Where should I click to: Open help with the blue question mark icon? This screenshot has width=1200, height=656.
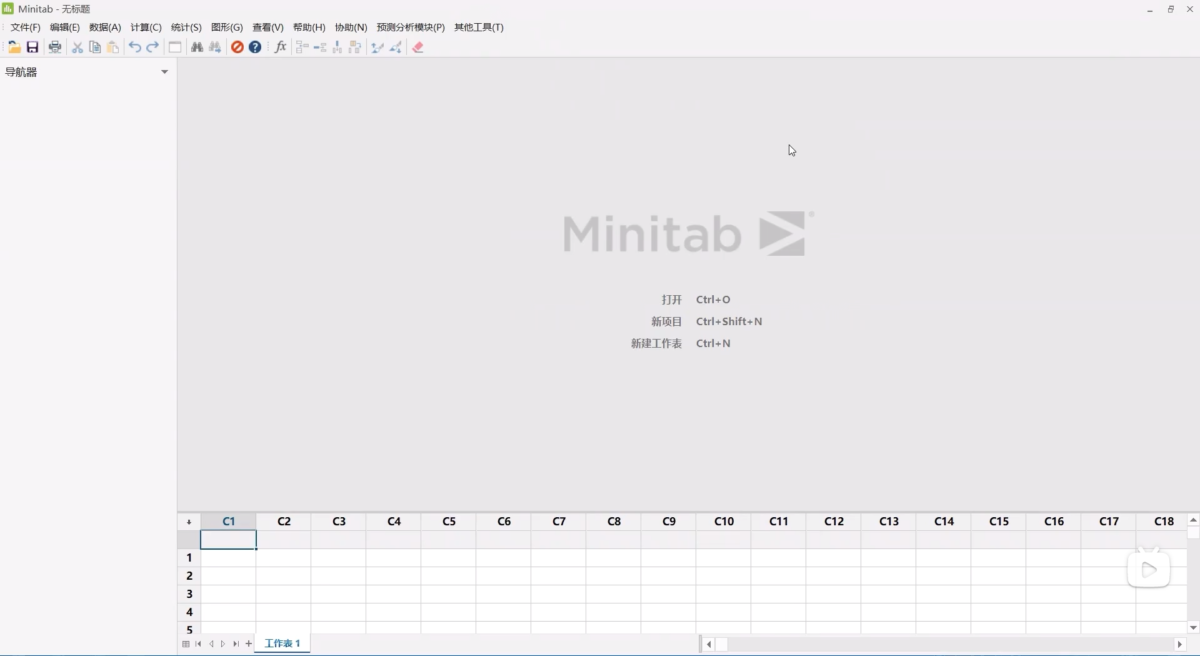(x=255, y=47)
